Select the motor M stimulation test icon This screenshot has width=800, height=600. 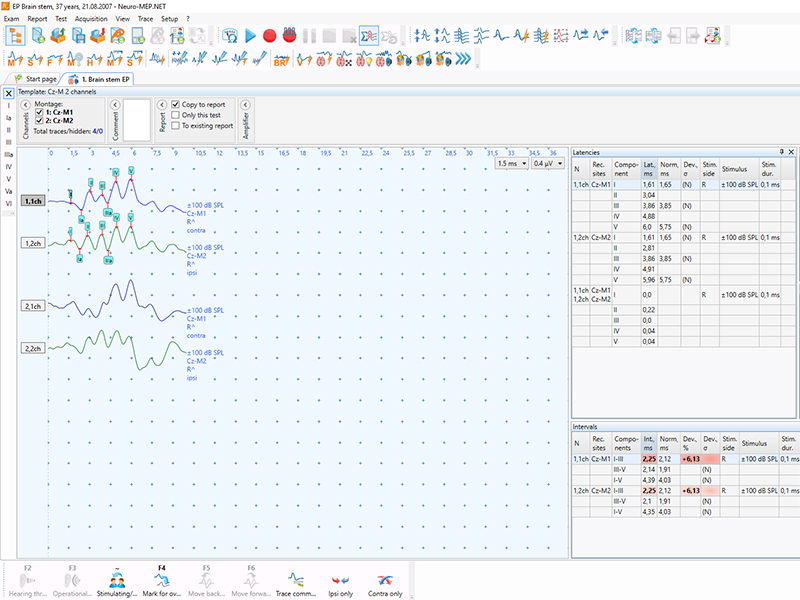(15, 59)
